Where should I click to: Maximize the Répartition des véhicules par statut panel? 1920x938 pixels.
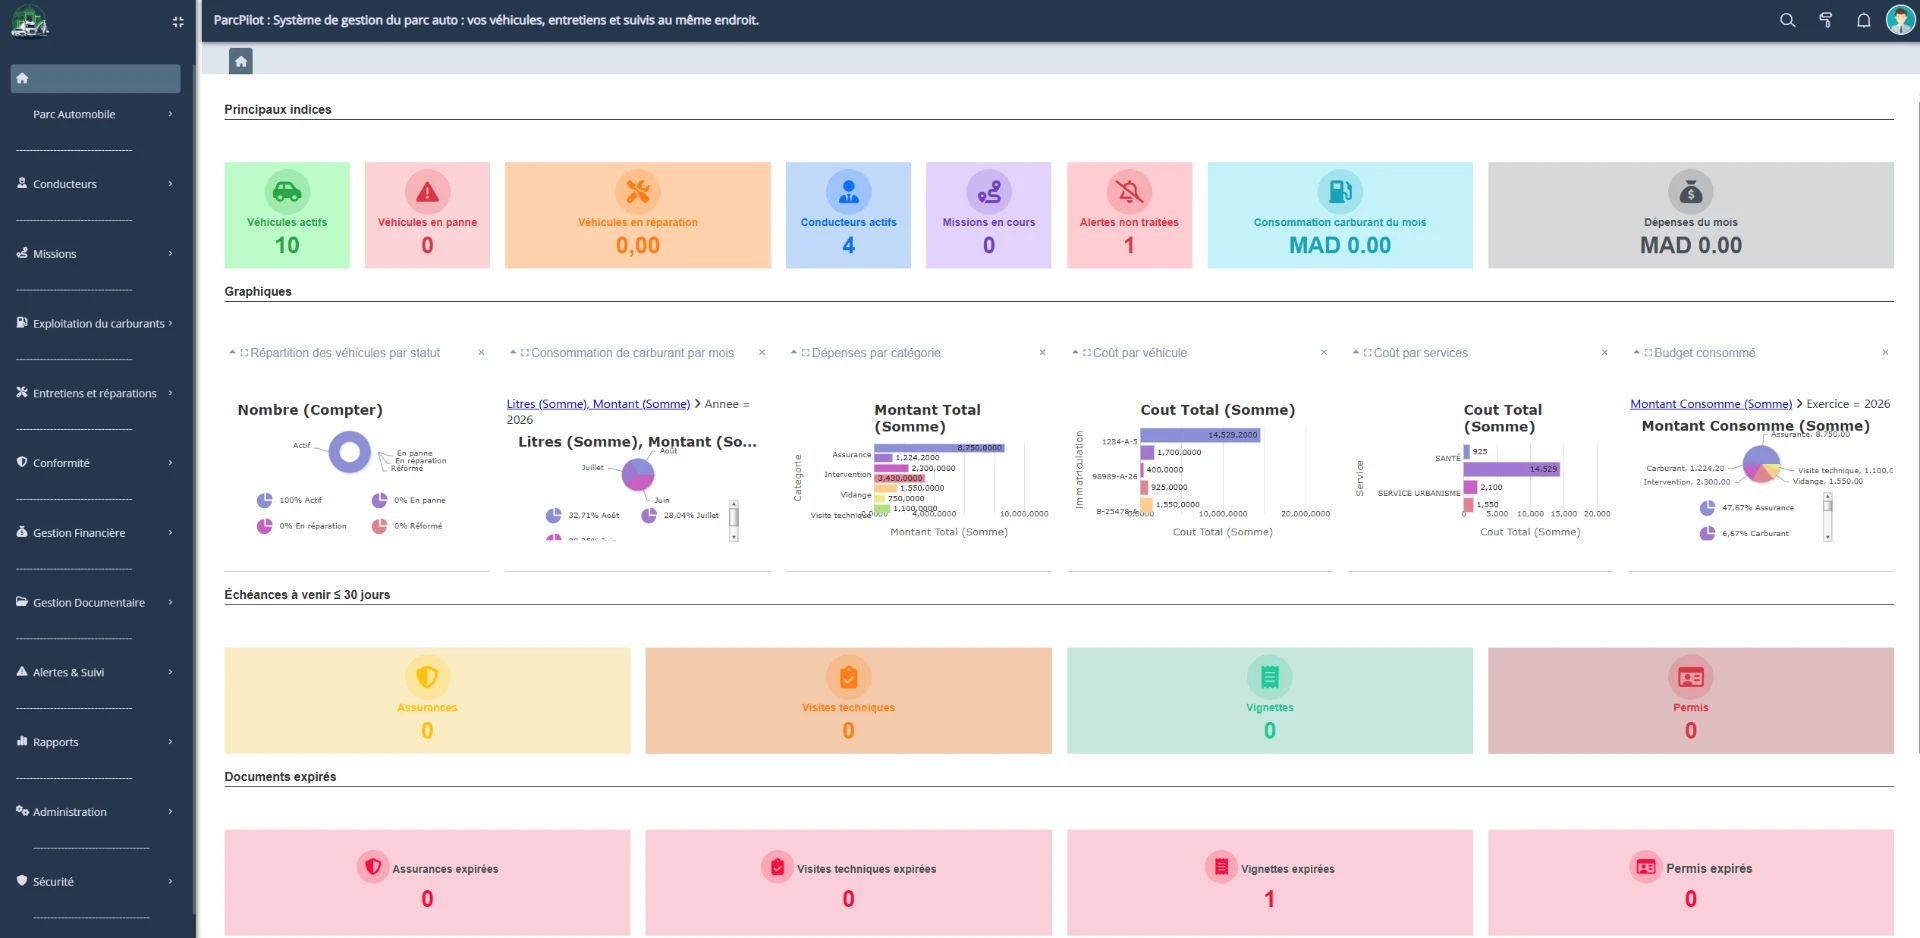244,353
